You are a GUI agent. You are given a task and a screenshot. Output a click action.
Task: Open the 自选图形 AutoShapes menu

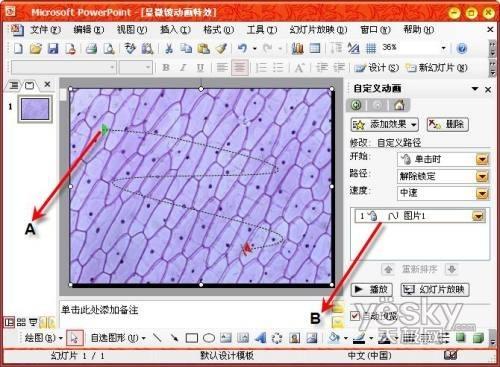(118, 338)
